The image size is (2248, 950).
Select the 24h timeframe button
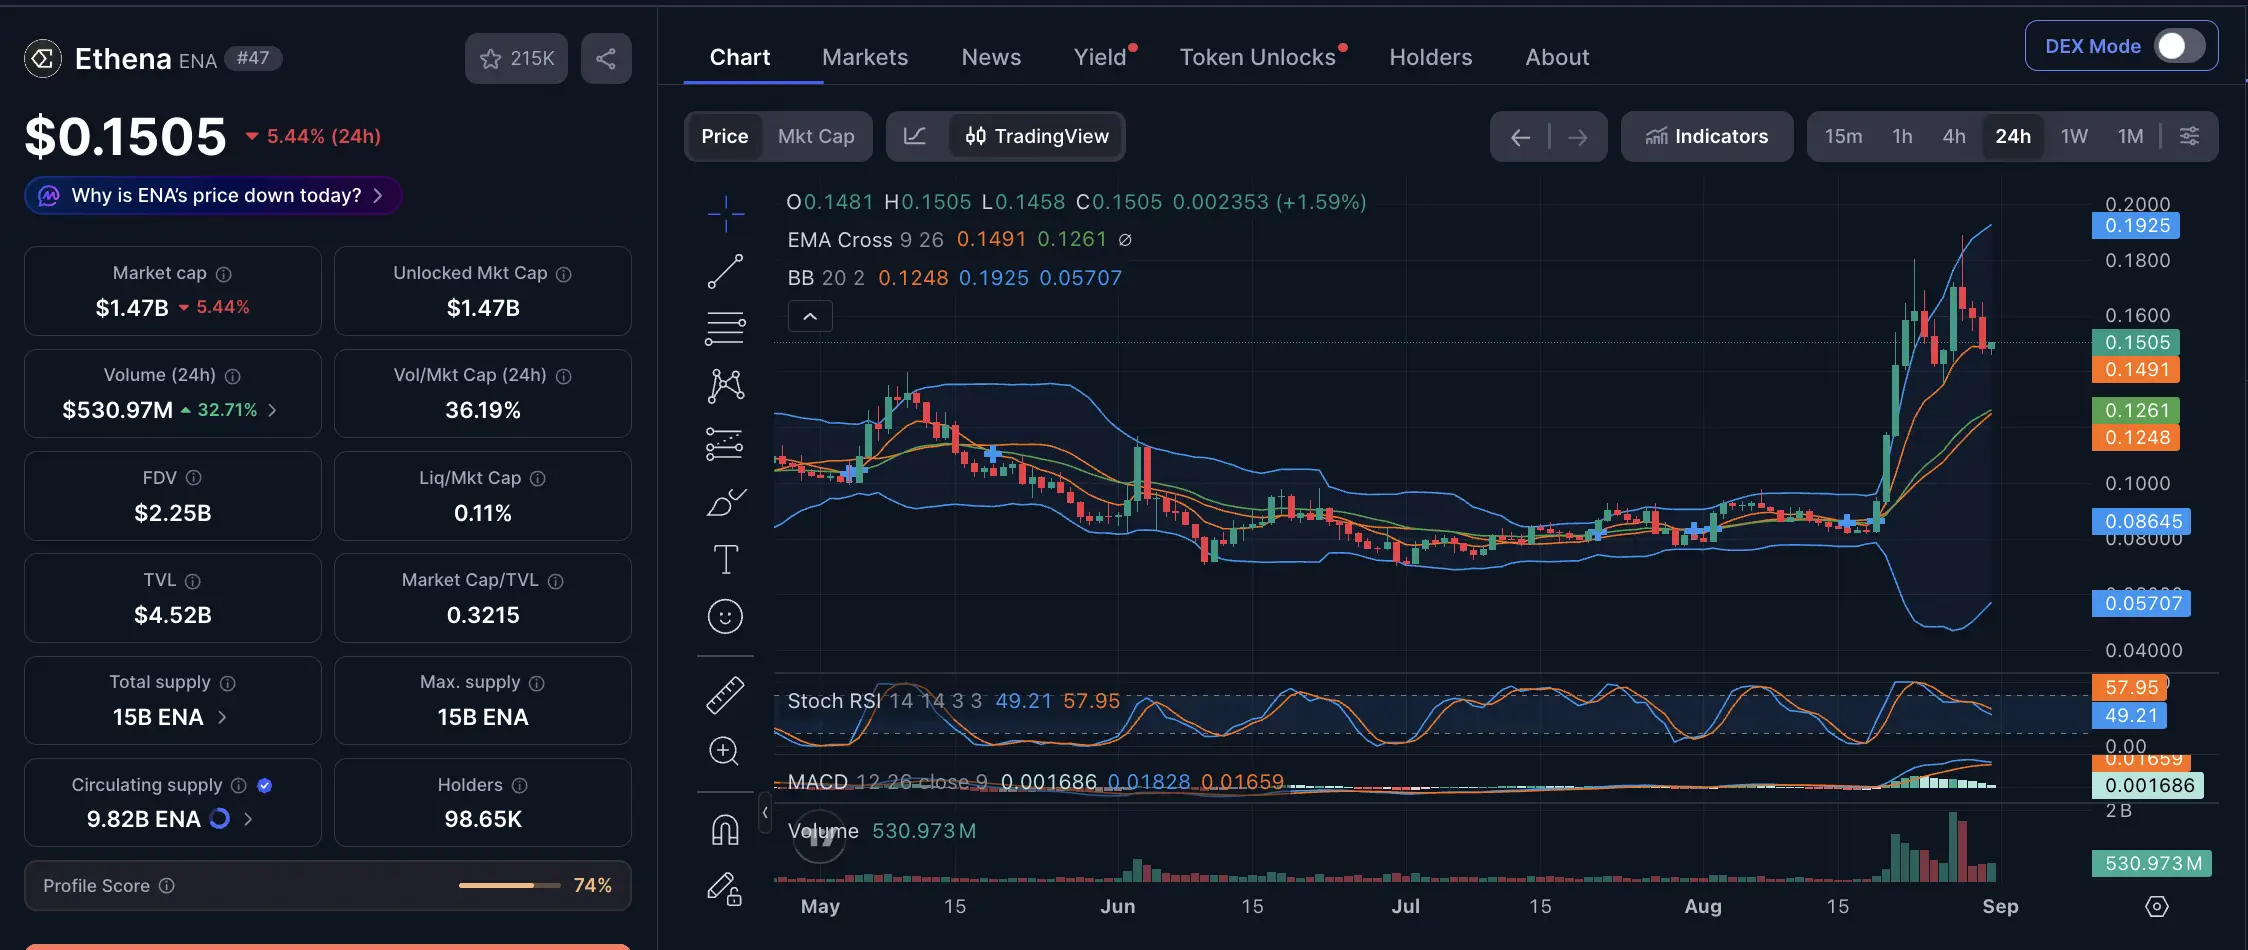[2013, 136]
